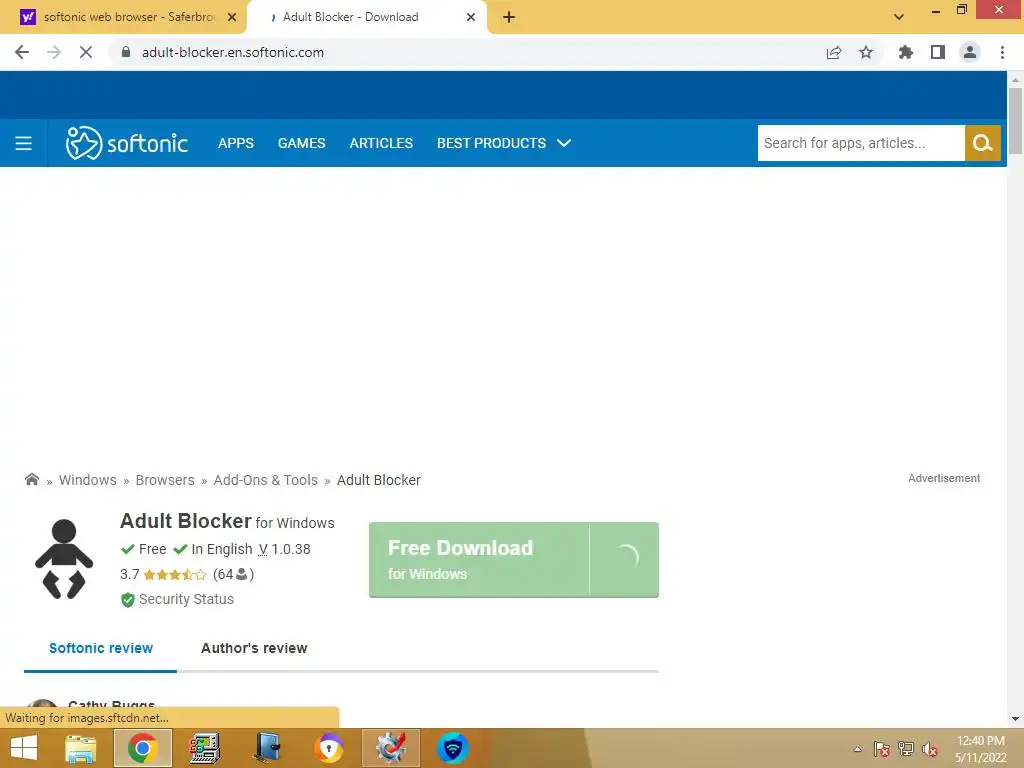Click the Action Center flag tray icon
The image size is (1024, 768).
[x=882, y=749]
